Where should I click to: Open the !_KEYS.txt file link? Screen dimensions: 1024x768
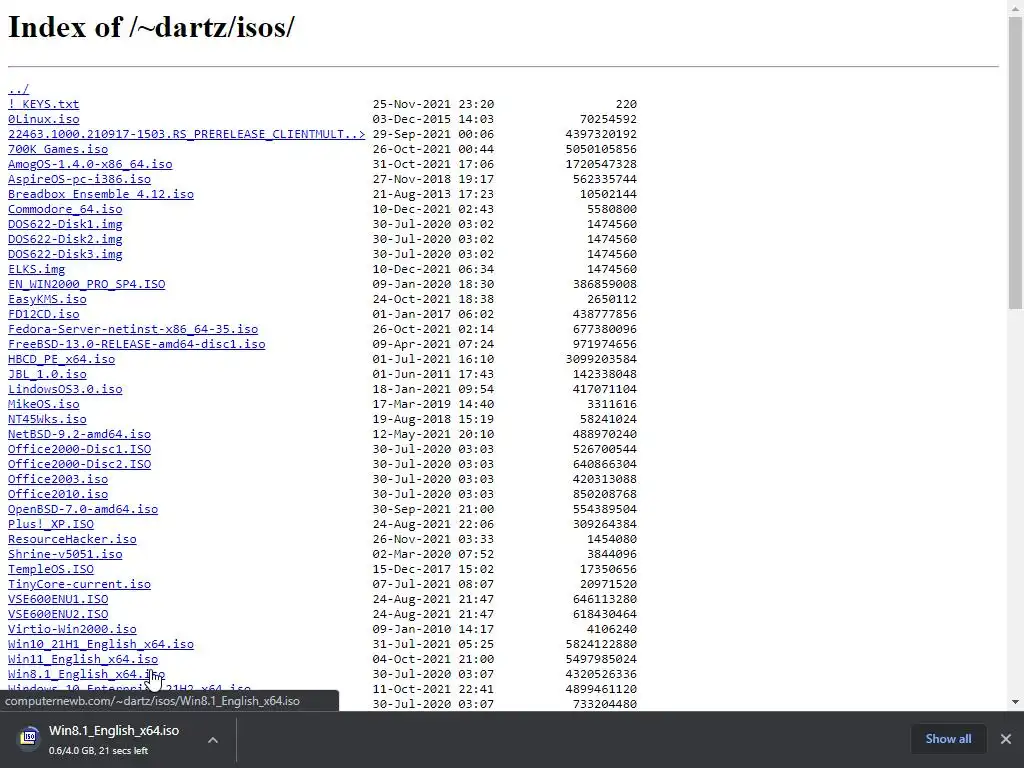click(44, 104)
